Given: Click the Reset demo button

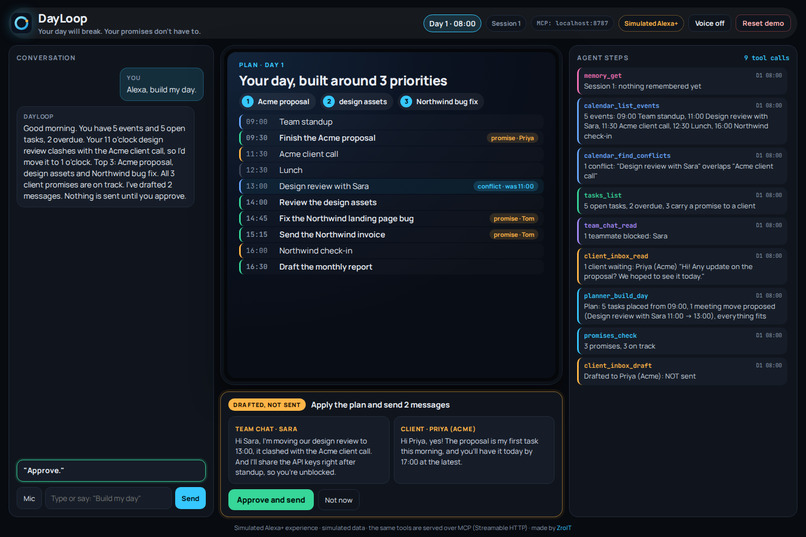Looking at the screenshot, I should coord(763,24).
